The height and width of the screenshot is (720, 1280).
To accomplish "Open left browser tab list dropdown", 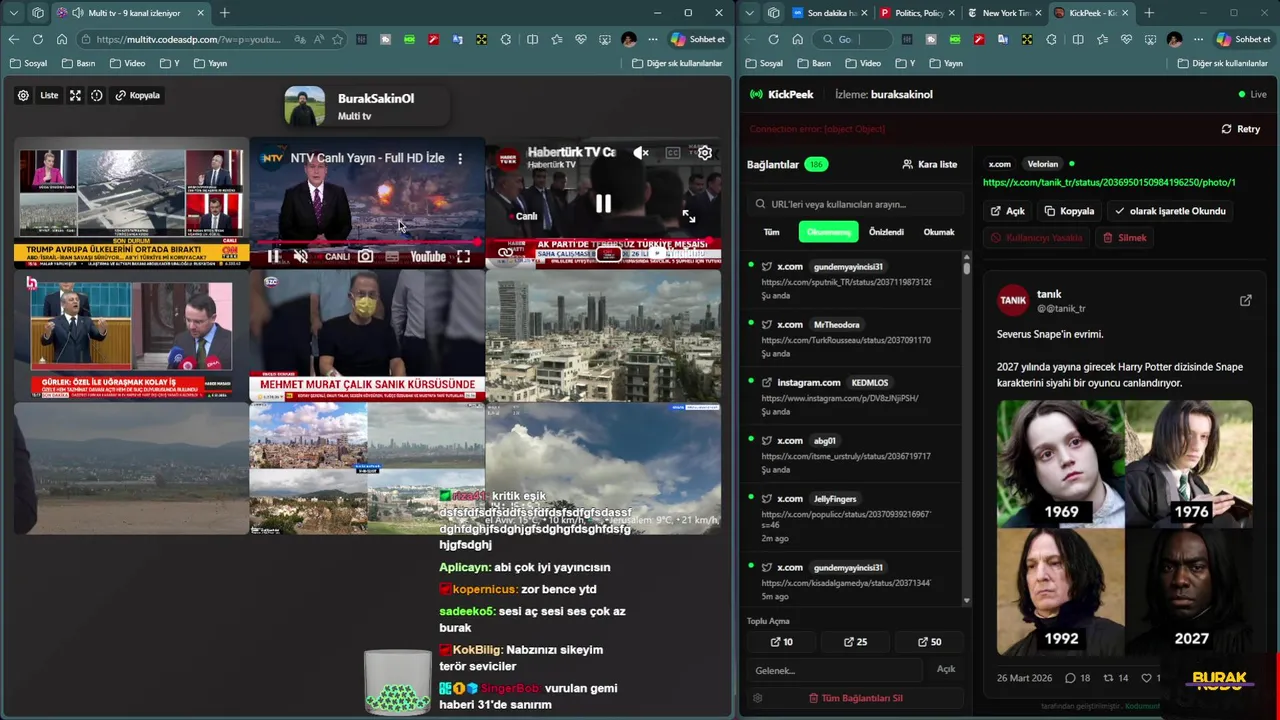I will point(14,13).
